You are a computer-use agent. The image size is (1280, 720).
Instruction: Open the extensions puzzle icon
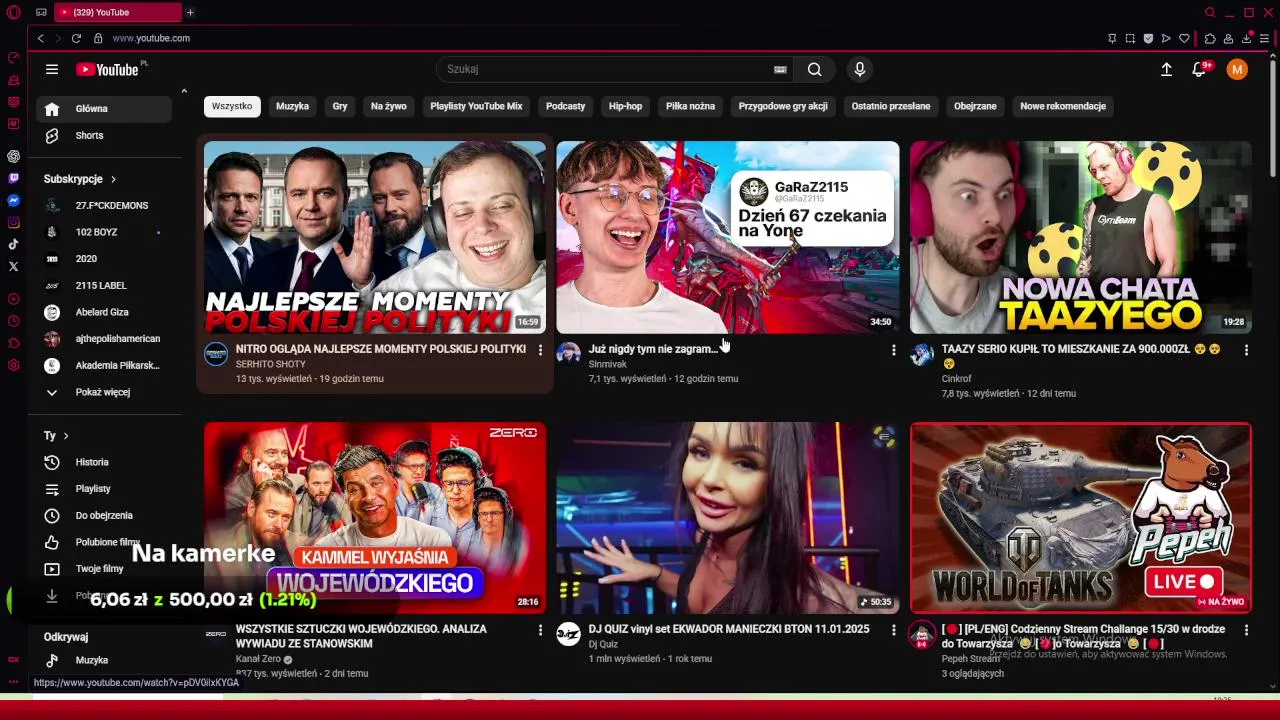1210,38
